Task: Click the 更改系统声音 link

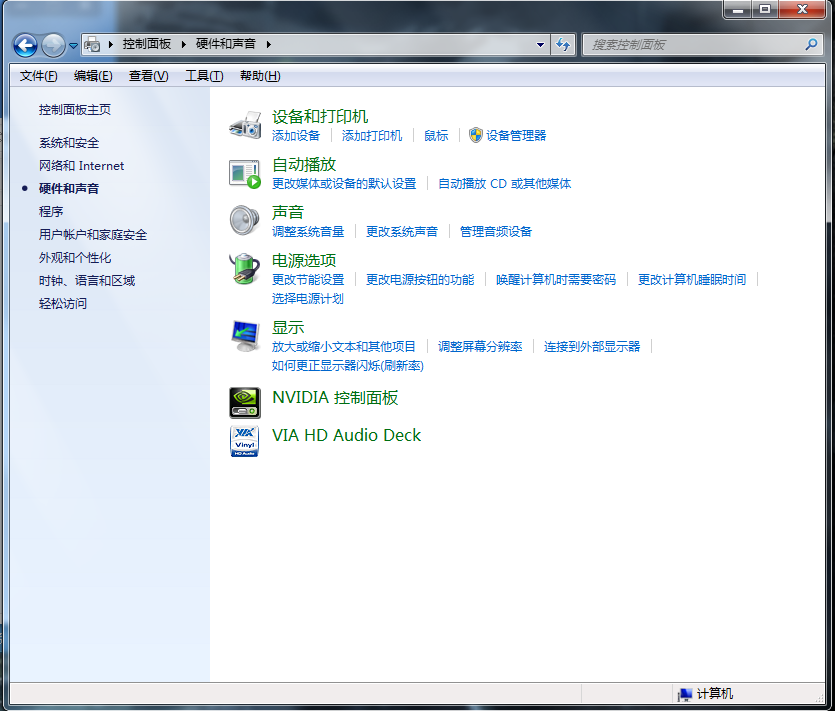Action: pos(402,232)
